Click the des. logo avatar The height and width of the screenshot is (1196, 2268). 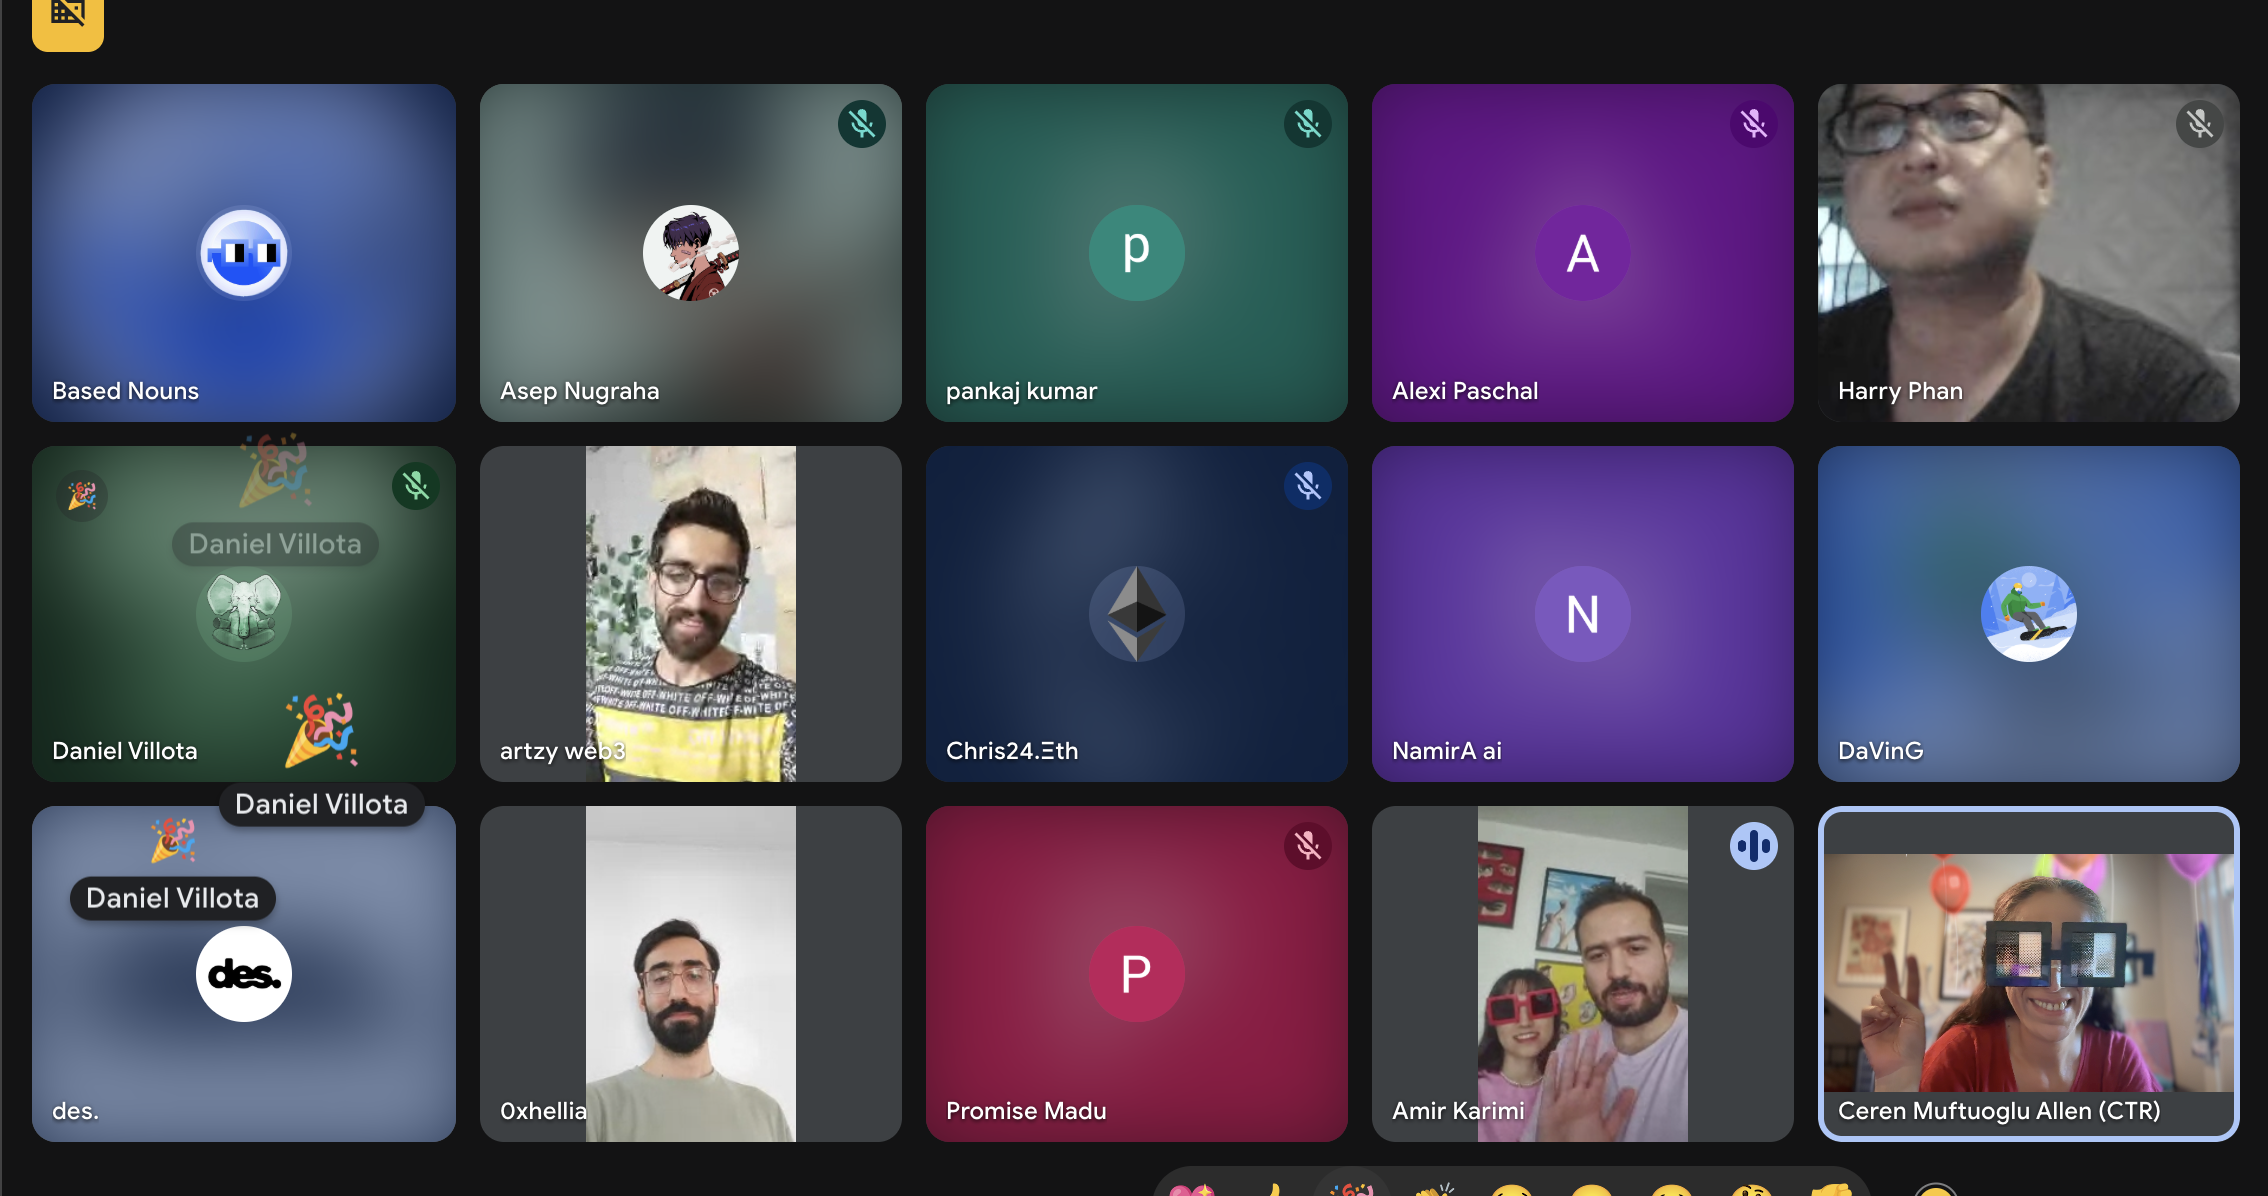coord(244,974)
